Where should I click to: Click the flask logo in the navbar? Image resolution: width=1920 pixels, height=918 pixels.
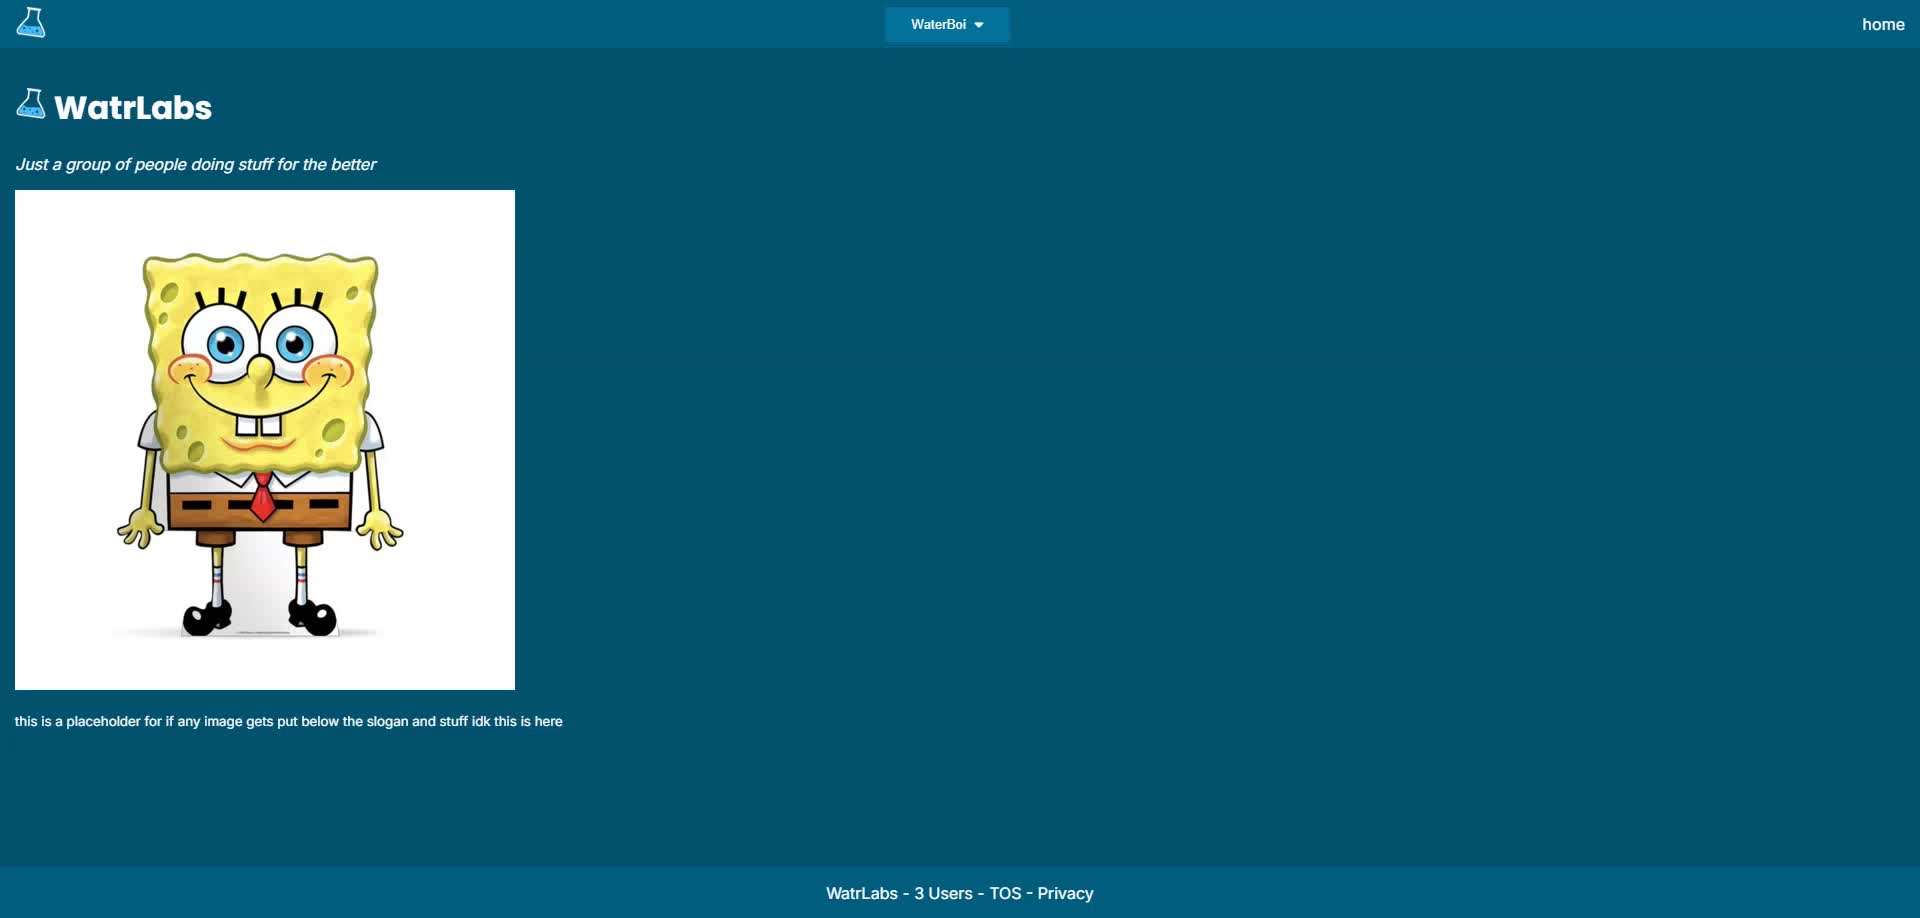click(31, 23)
